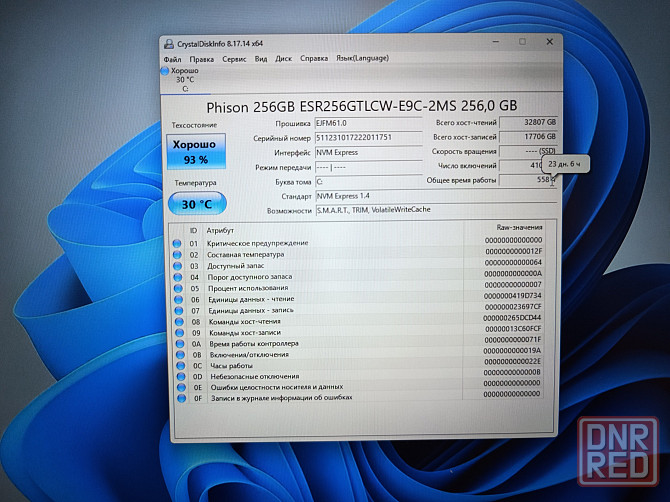
Task: Click status icon for attribute 01 Критическое предупреждение
Action: pos(177,244)
